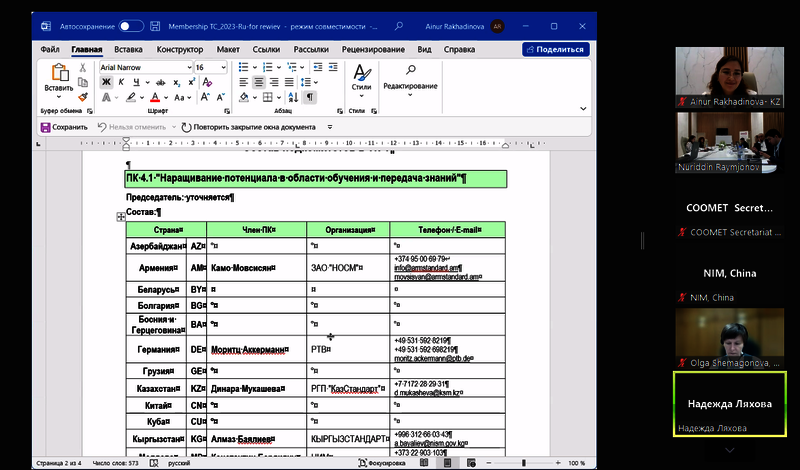800x470 pixels.
Task: Click the table move handle
Action: click(x=121, y=217)
